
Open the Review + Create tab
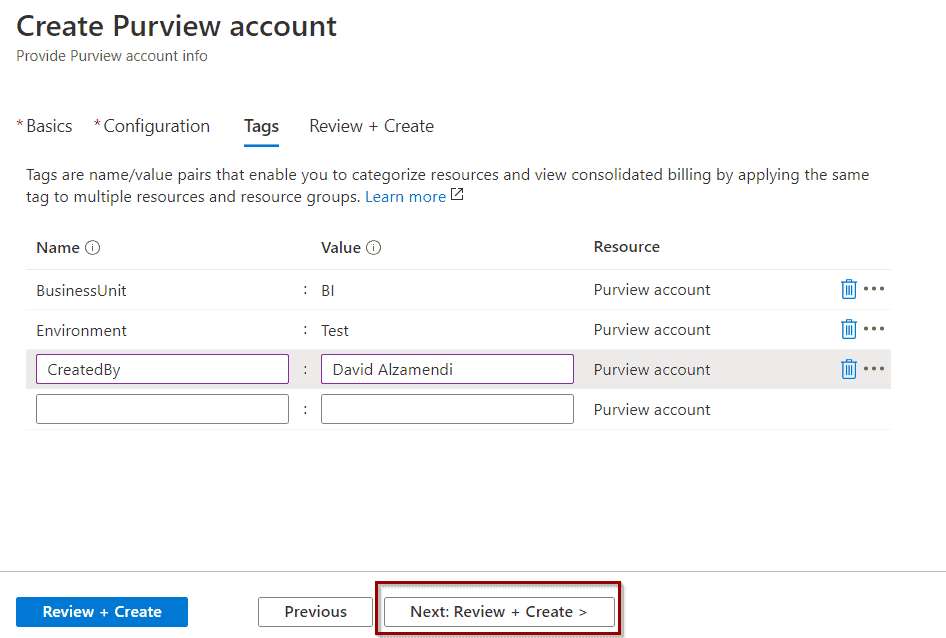coord(372,126)
